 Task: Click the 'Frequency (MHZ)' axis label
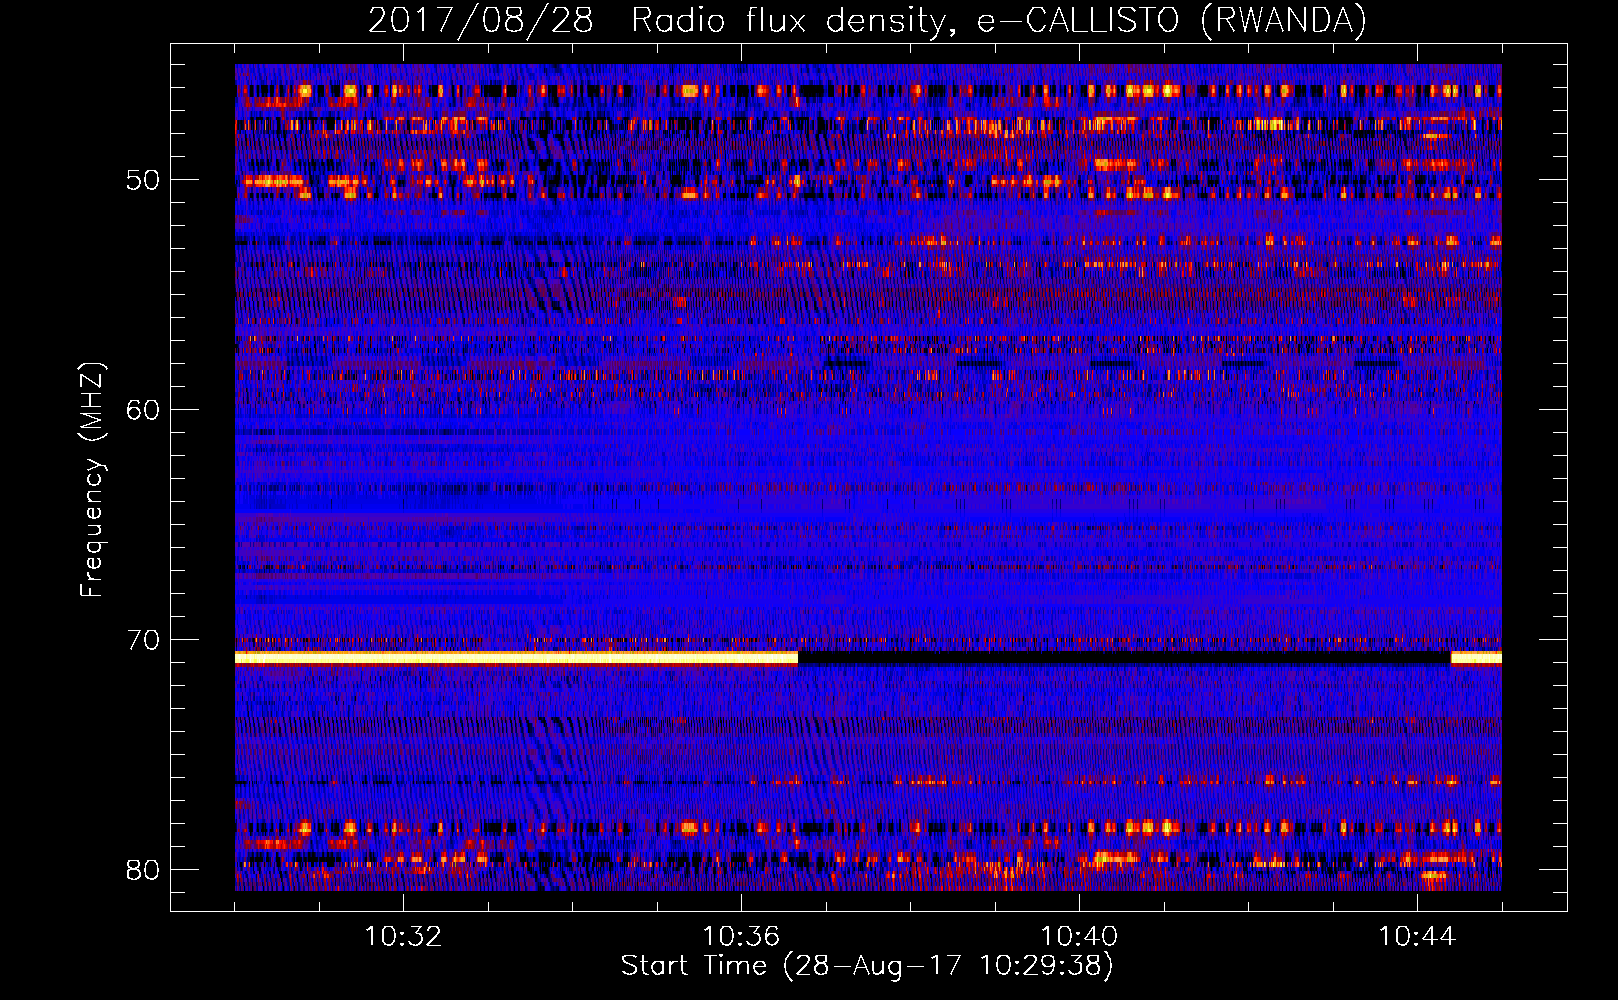pyautogui.click(x=91, y=480)
